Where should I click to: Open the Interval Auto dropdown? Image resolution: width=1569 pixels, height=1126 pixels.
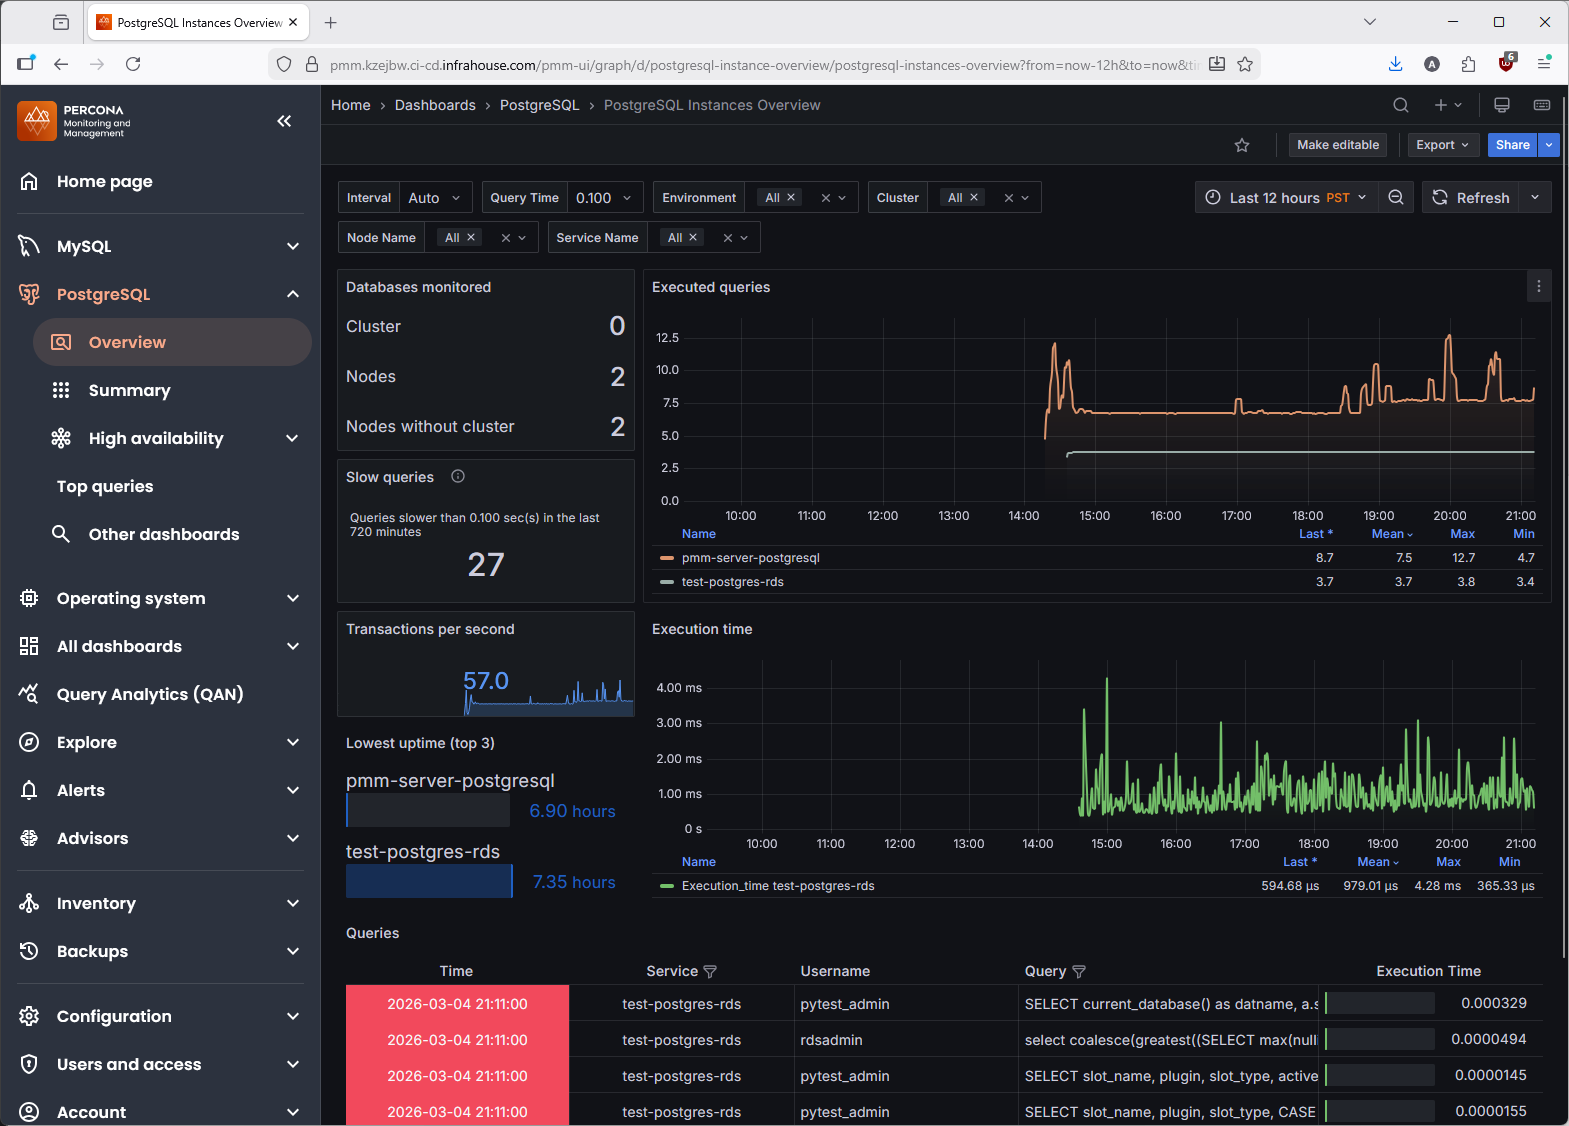tap(435, 198)
